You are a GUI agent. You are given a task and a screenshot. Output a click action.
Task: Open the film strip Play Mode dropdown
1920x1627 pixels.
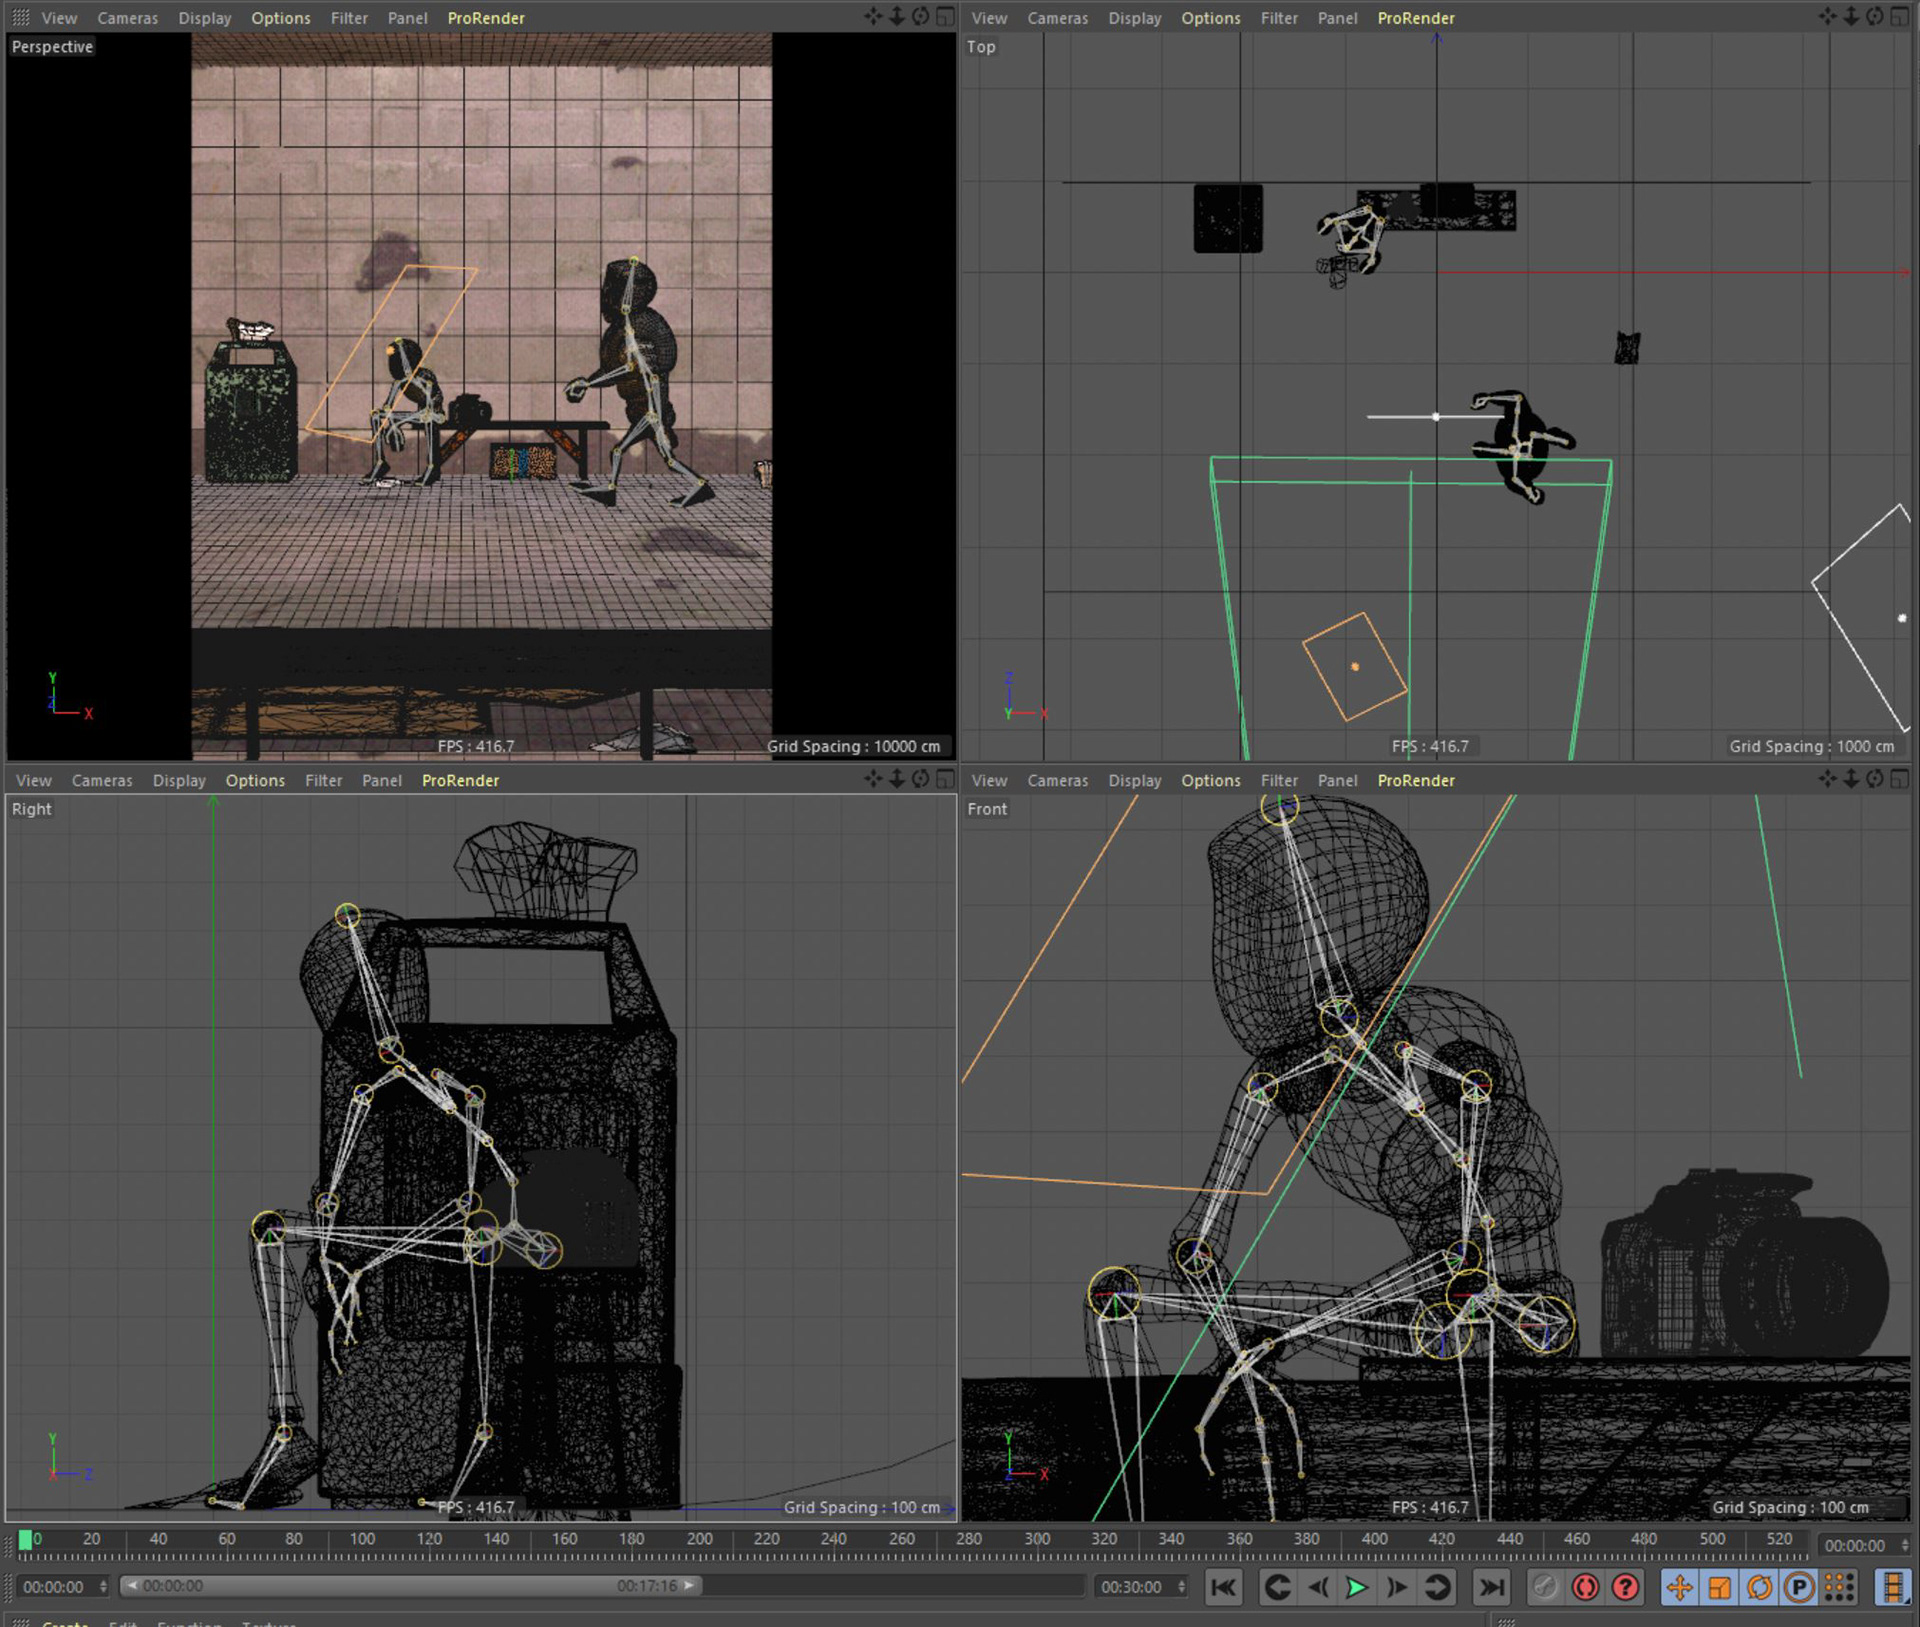tap(1892, 1587)
